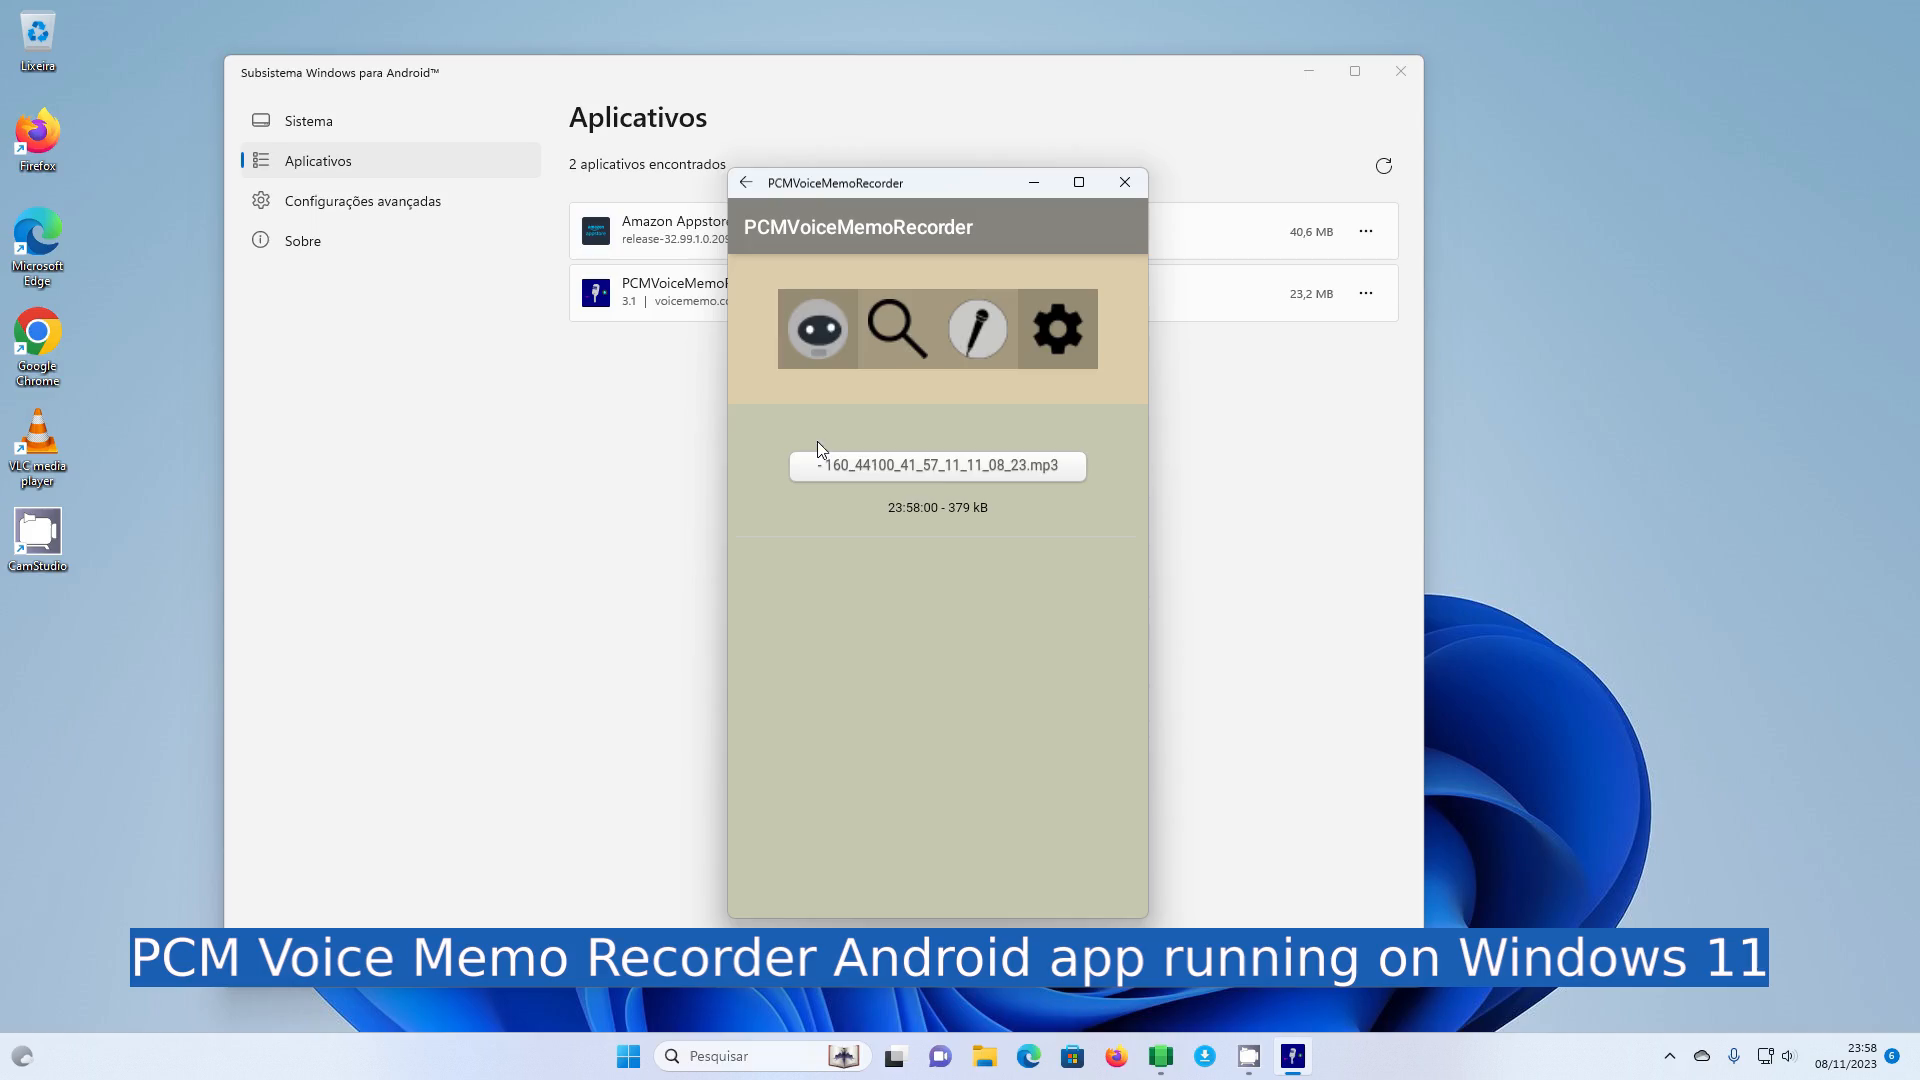Image resolution: width=1920 pixels, height=1080 pixels.
Task: Open more options for PCMVoiceMemoRecorder
Action: 1366,293
